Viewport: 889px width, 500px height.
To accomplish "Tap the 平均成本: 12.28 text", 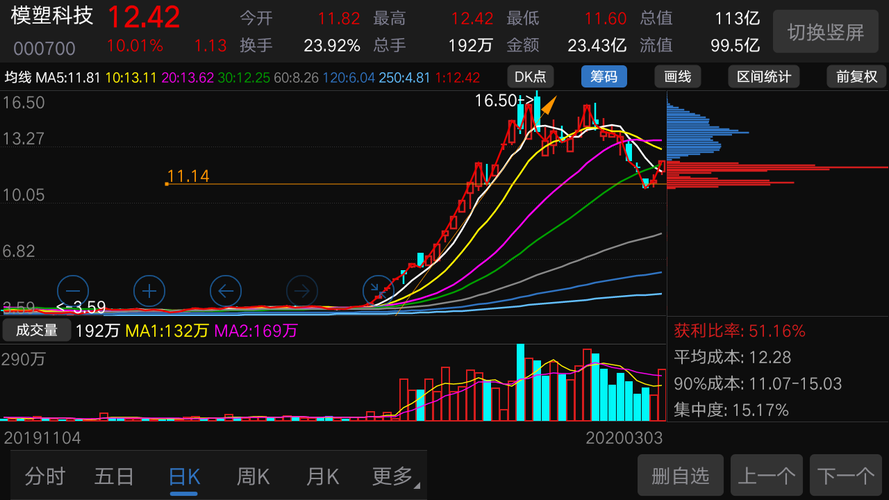I will [733, 357].
